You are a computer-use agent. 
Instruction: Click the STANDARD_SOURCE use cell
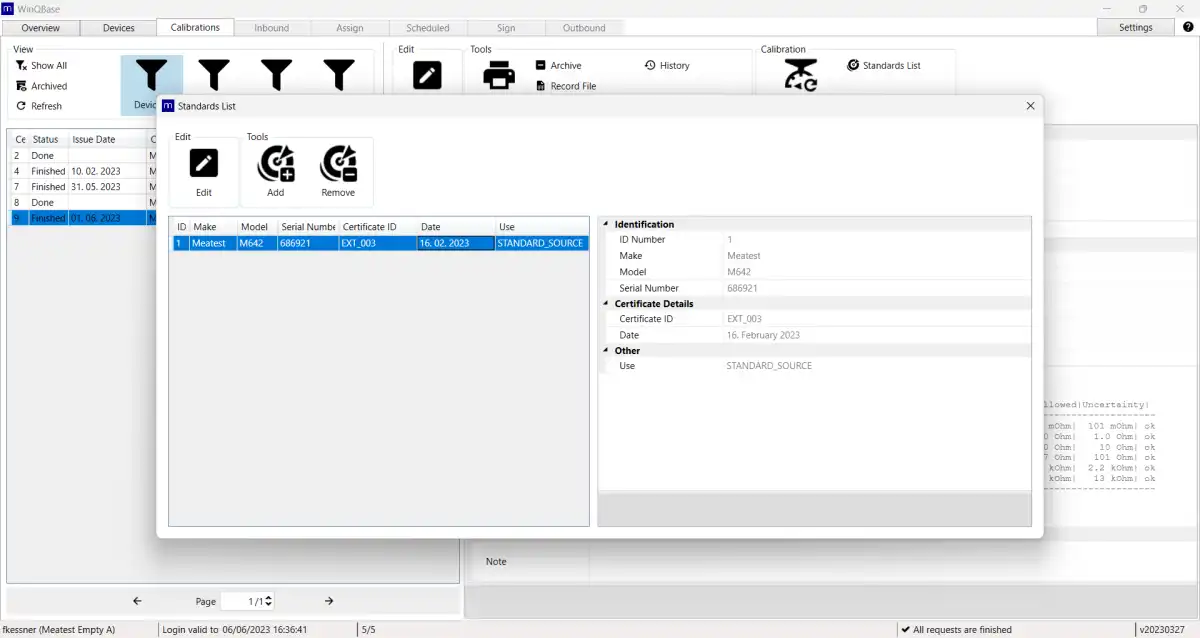click(541, 243)
